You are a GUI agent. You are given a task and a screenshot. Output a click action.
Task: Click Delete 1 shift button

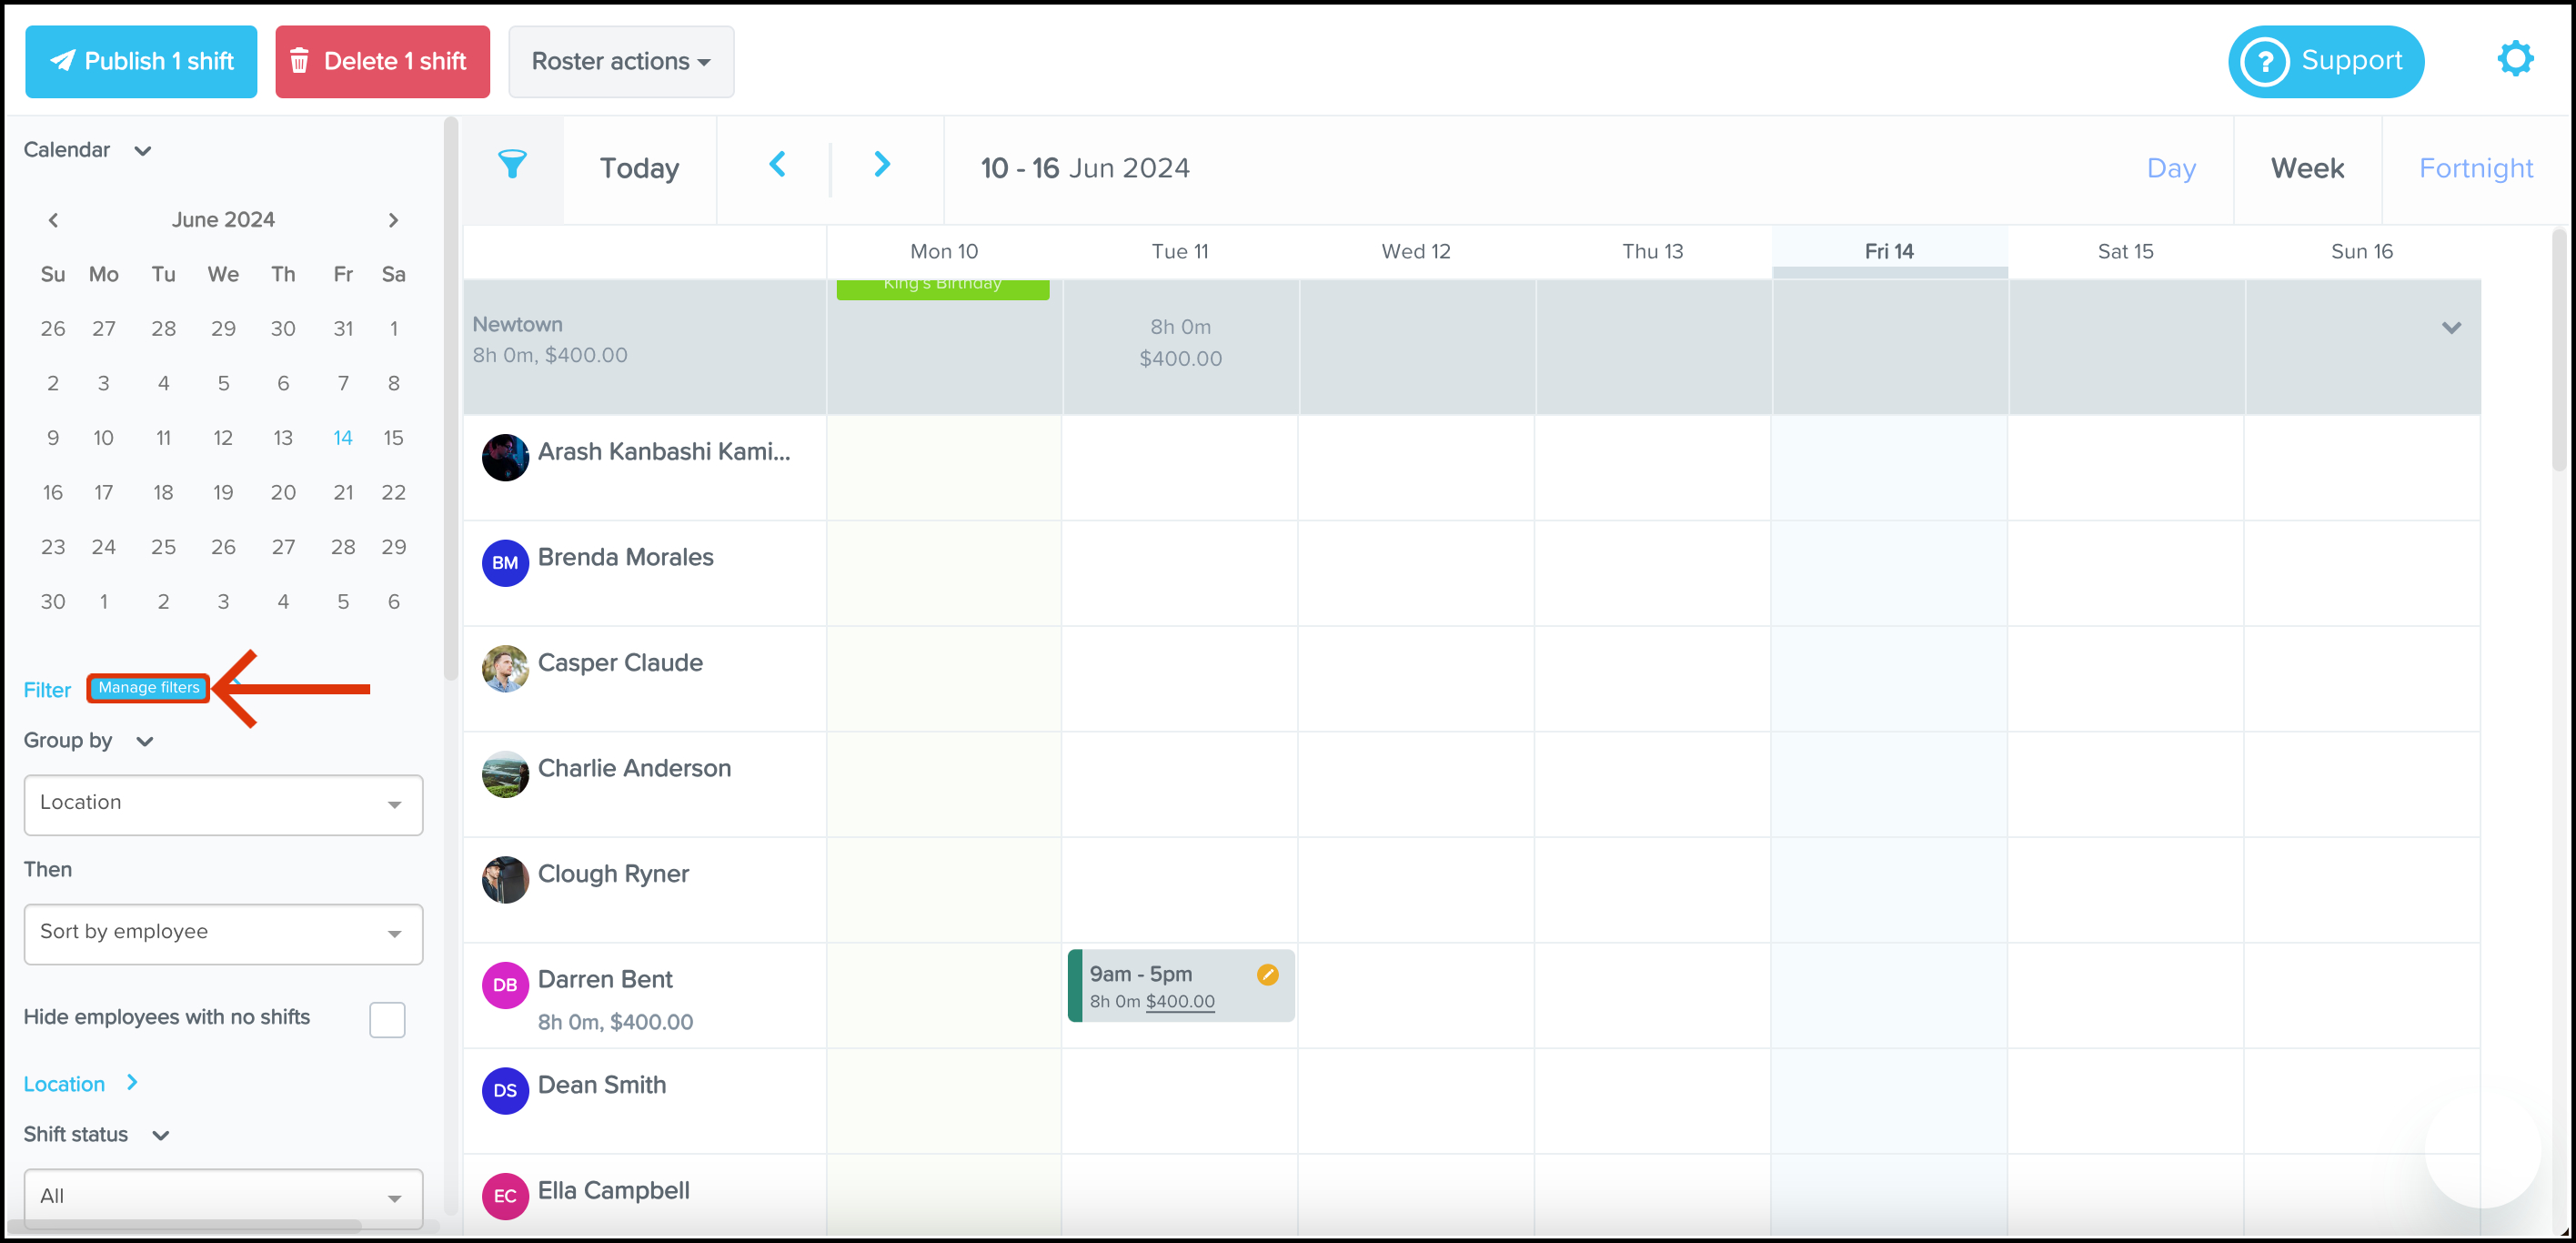(x=382, y=62)
